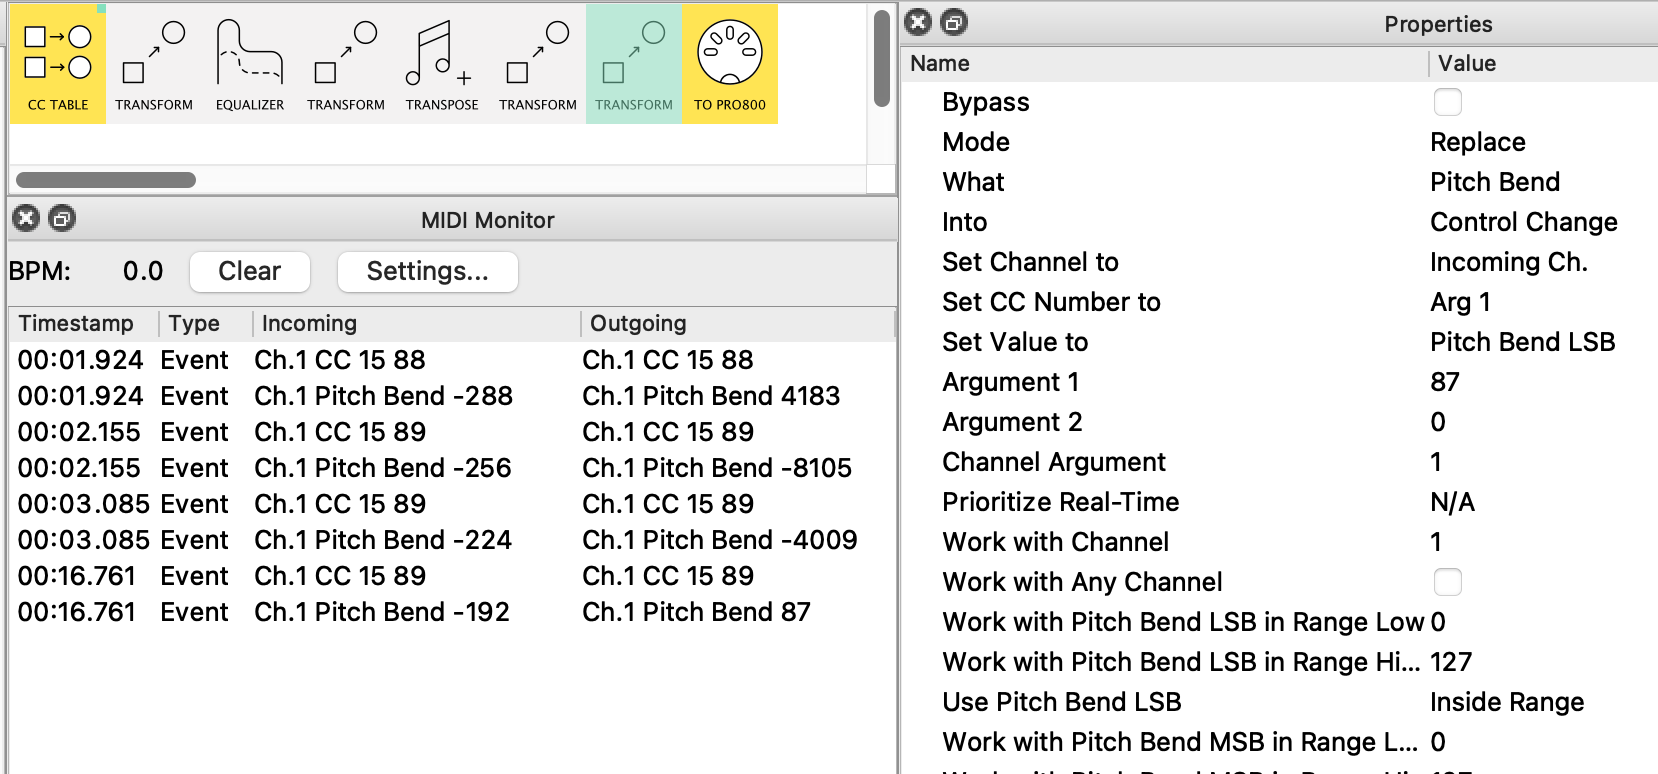Change the Into value Control Change

[1523, 222]
